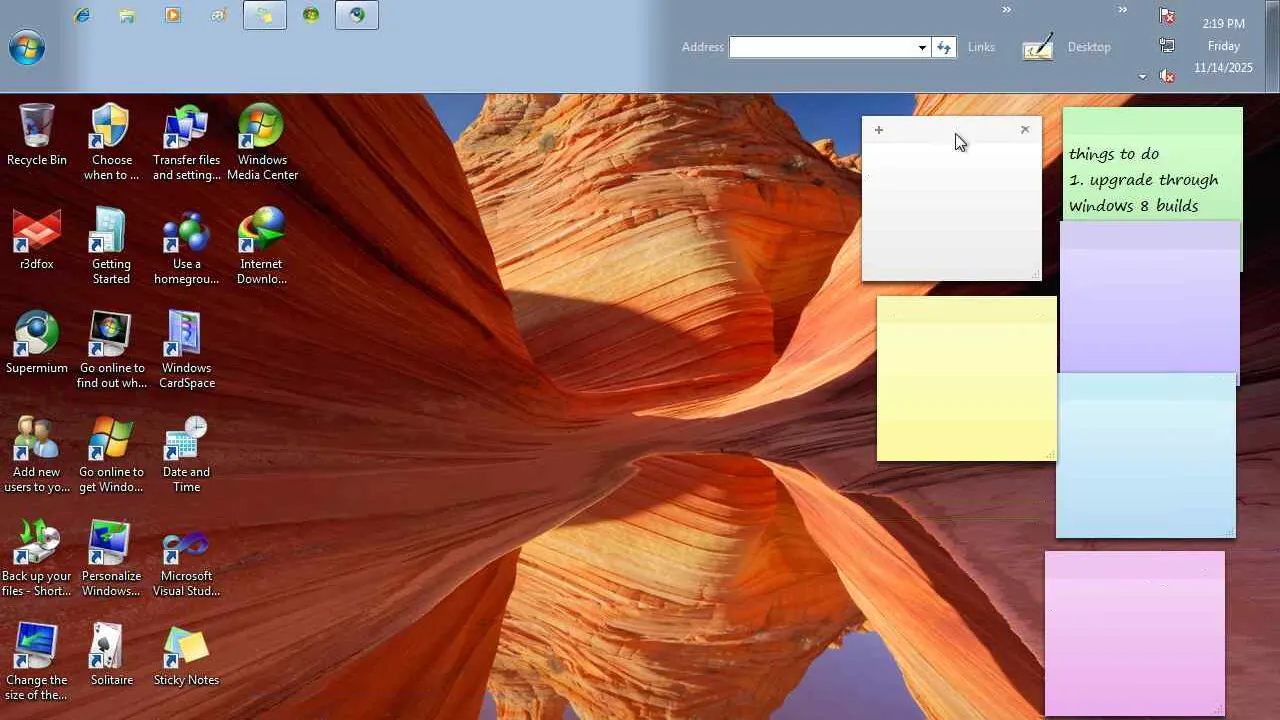Screen dimensions: 1280x720
Task: Select the Sticky Notes desktop shortcut
Action: [x=186, y=656]
